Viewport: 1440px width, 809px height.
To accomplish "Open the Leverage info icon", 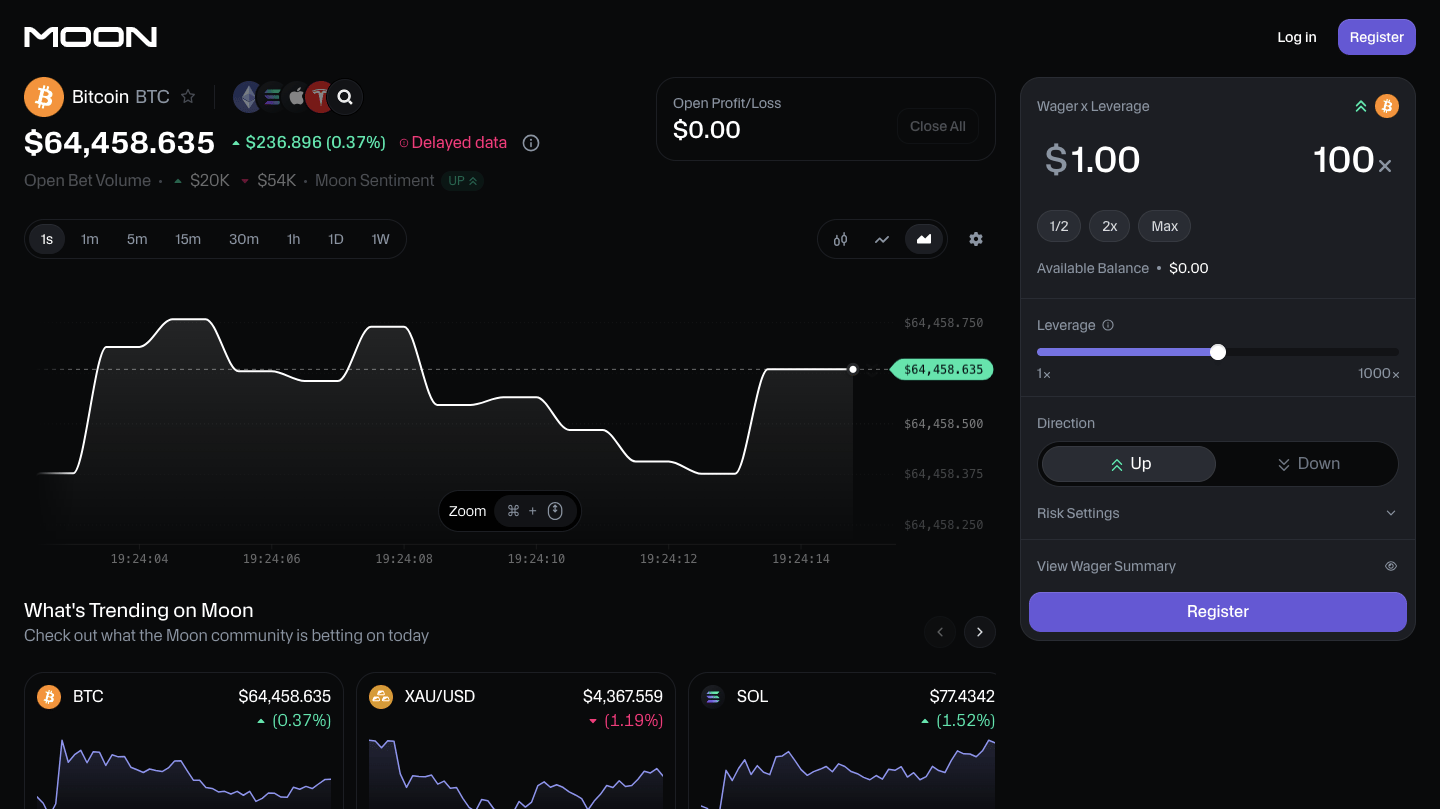I will [1108, 325].
